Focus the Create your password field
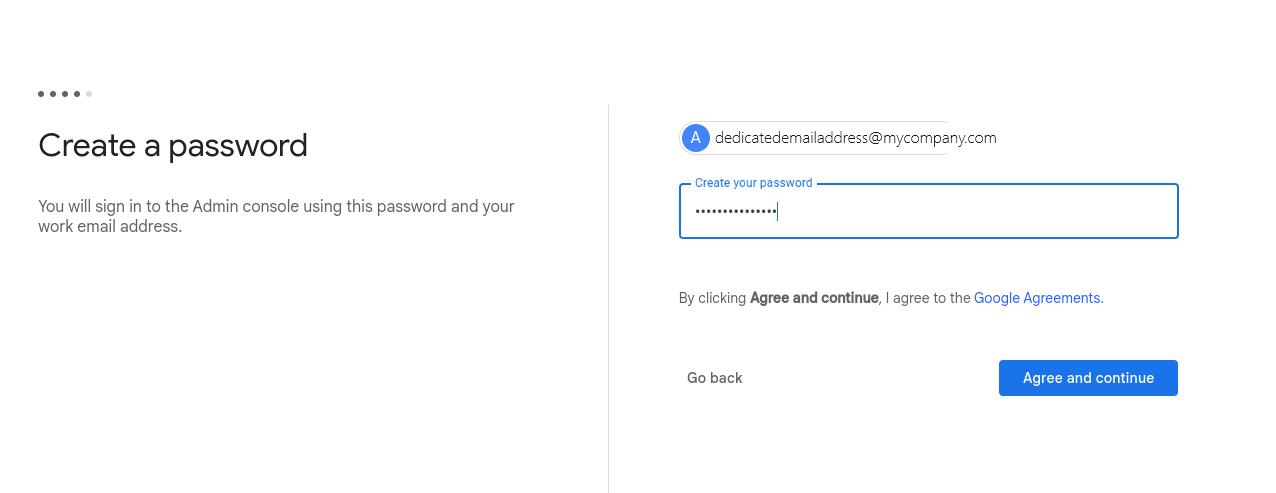This screenshot has width=1276, height=493. point(929,211)
